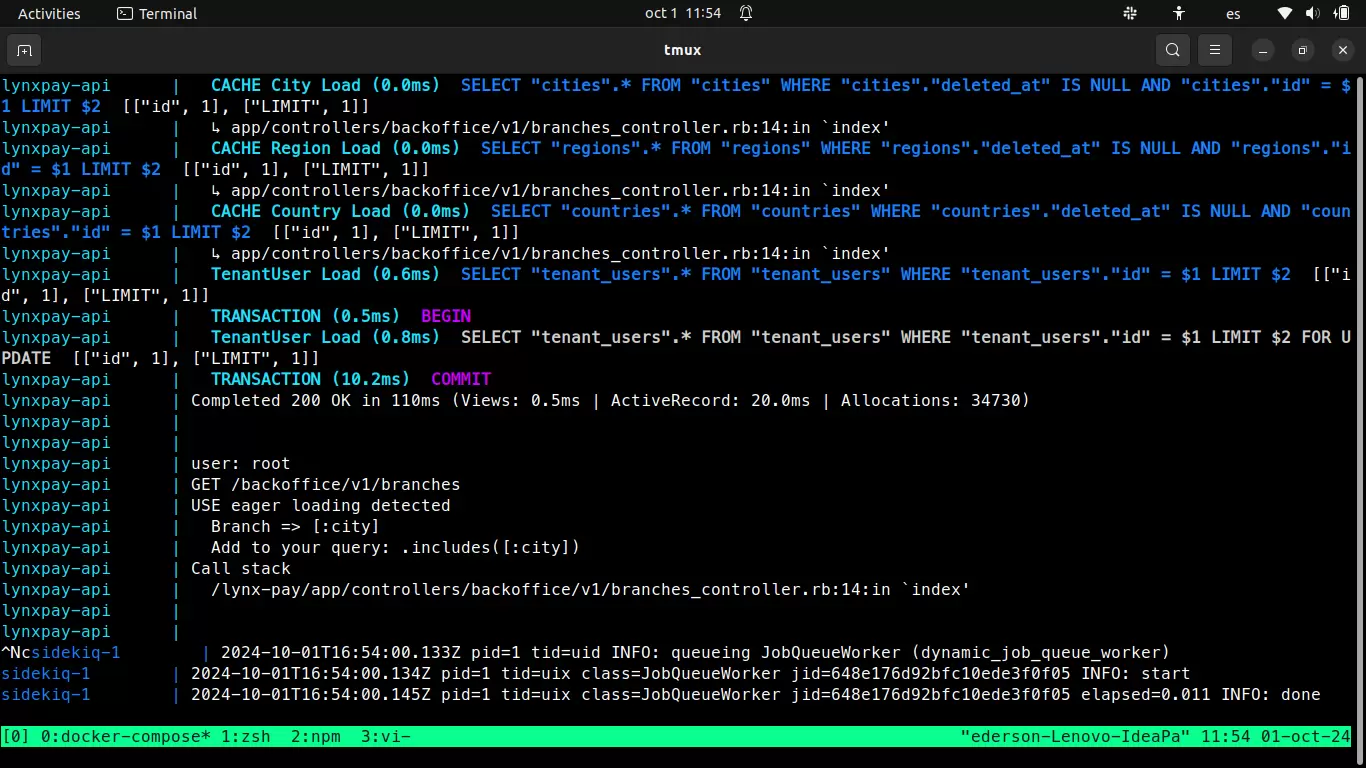
Task: Click the 'Completed 200 OK' log line
Action: tap(610, 401)
